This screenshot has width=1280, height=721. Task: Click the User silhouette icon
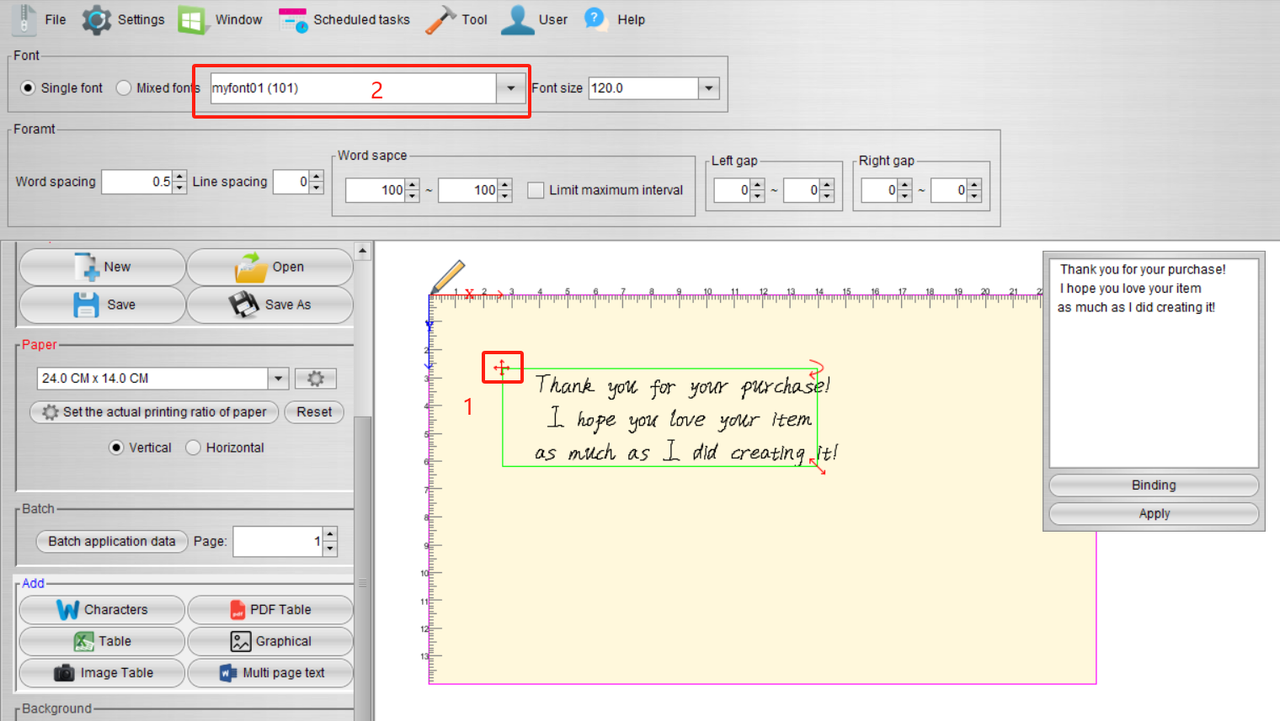[517, 19]
